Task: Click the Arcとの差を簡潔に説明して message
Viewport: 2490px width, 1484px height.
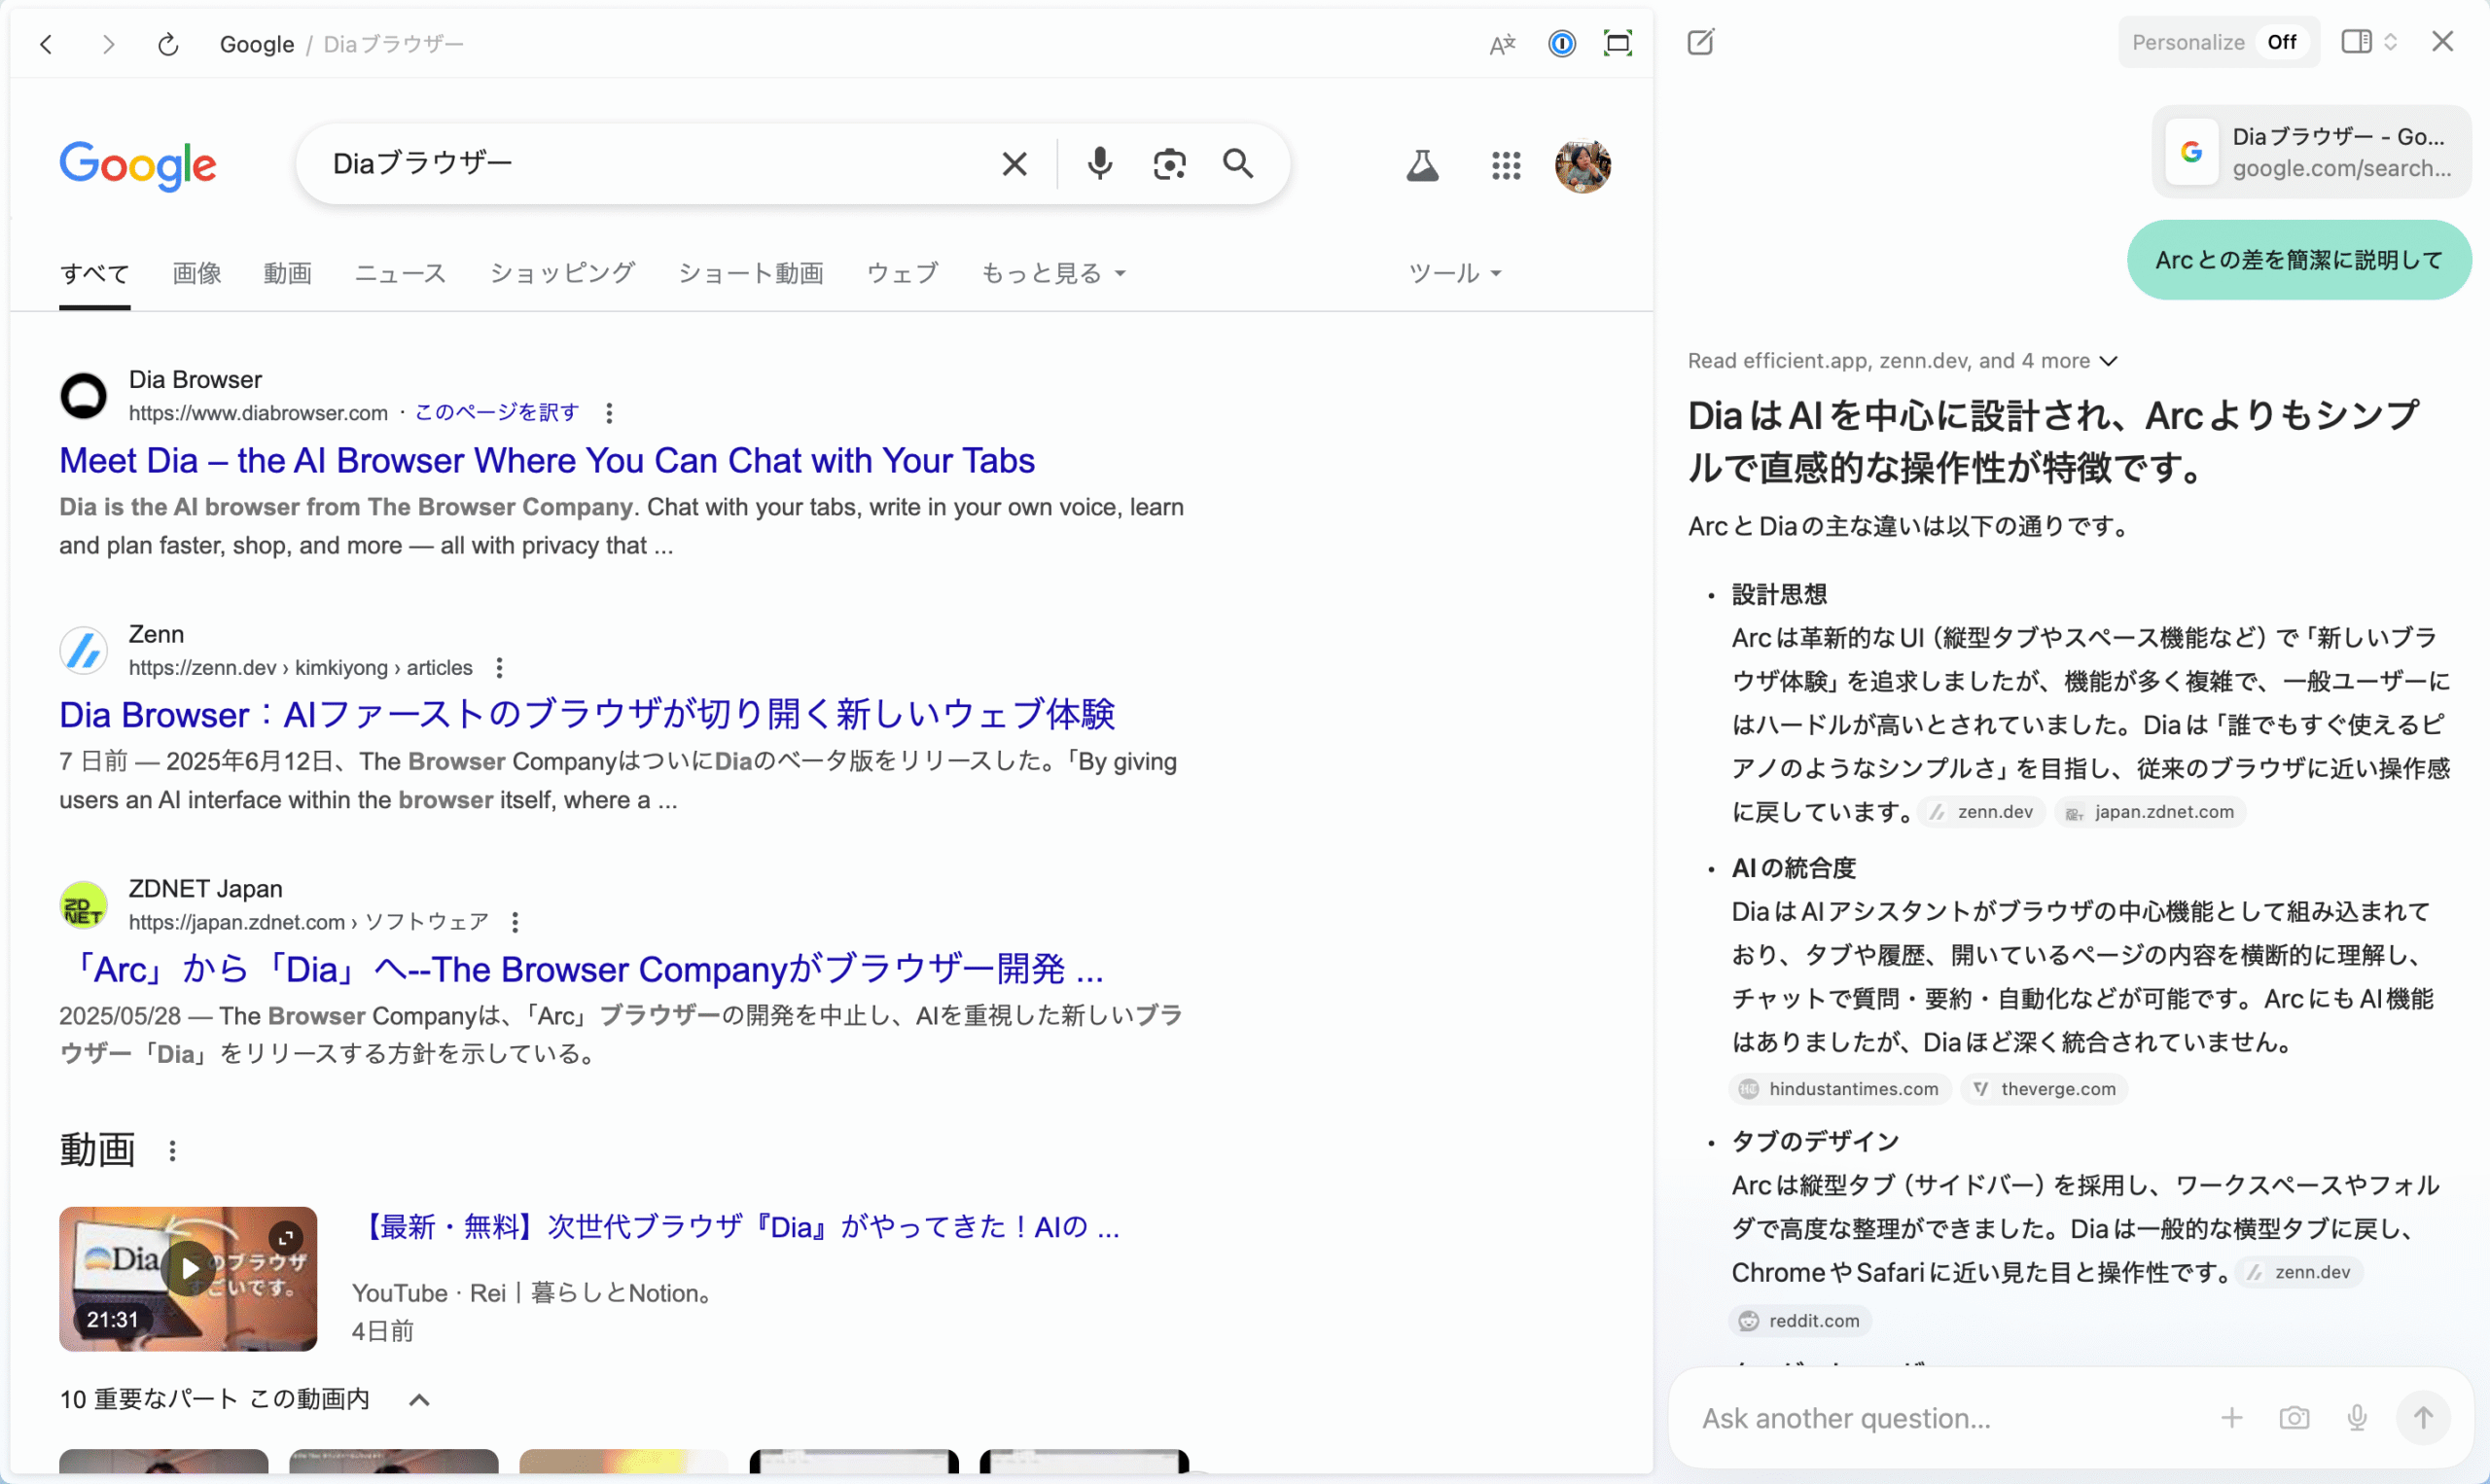Action: point(2298,260)
